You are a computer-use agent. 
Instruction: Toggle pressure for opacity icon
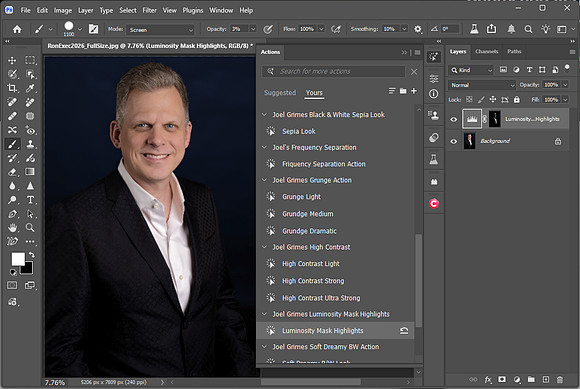[x=268, y=29]
